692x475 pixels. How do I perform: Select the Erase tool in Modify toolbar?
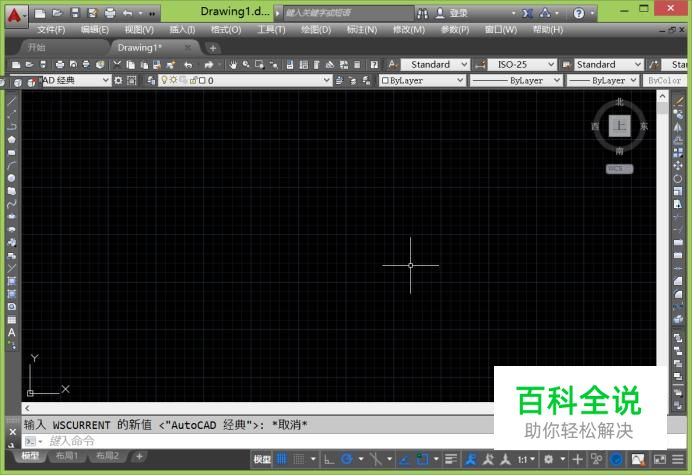[x=678, y=101]
